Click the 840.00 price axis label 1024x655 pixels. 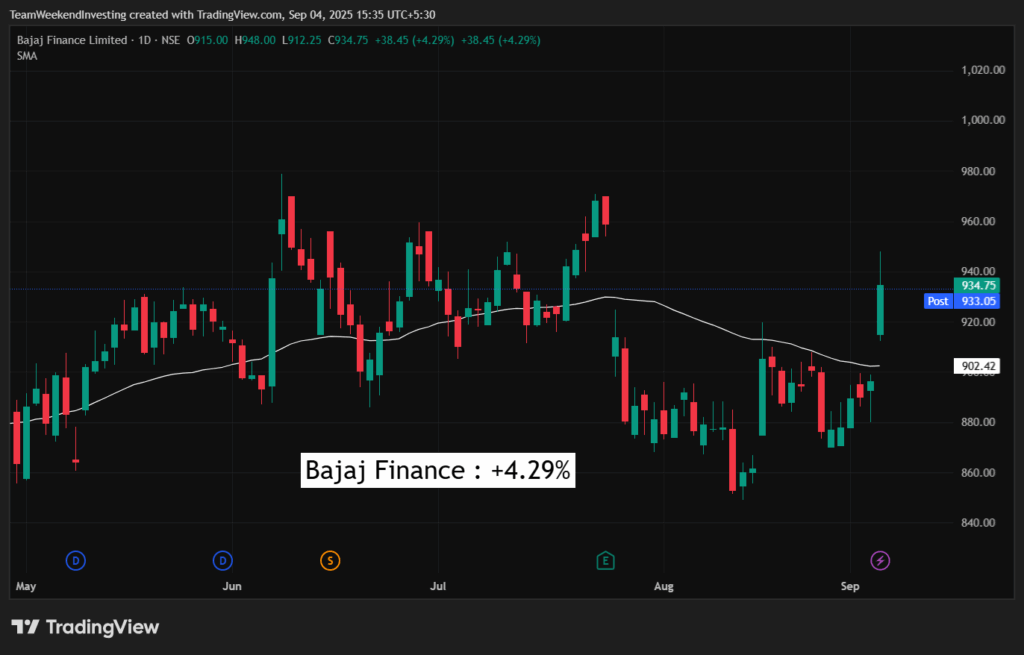pos(978,522)
